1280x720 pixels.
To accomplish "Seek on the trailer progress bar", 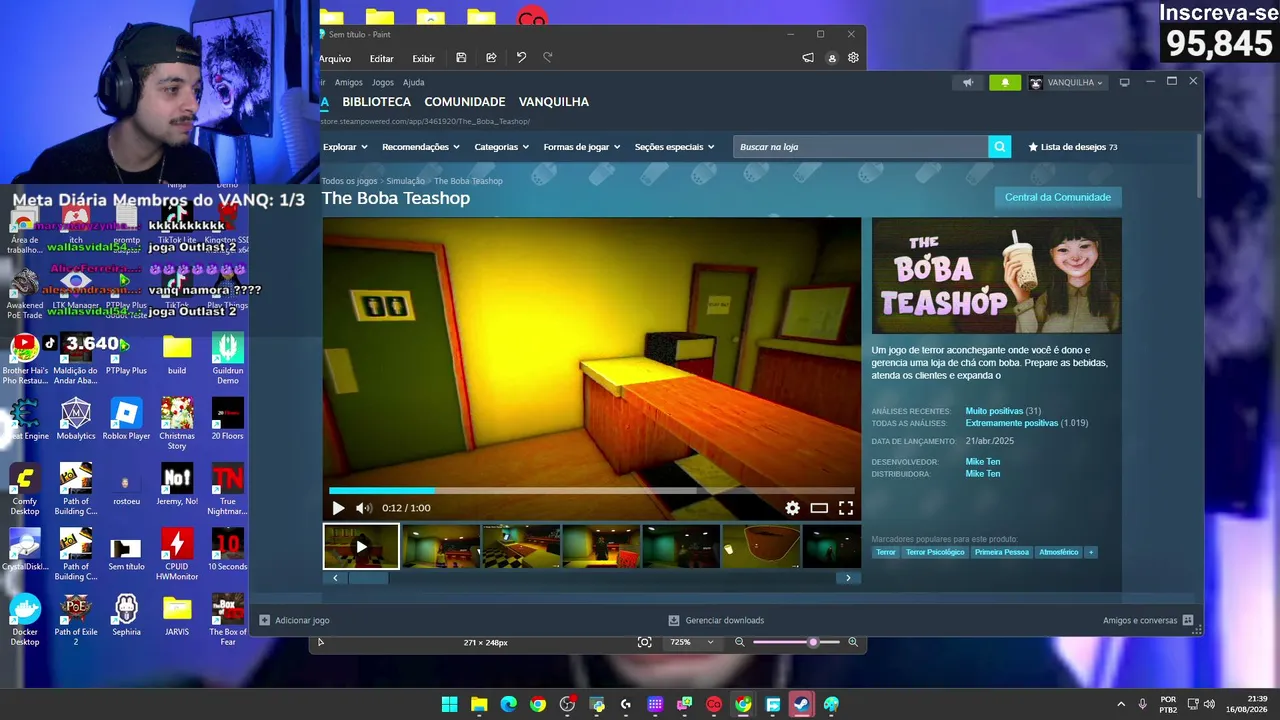I will [592, 491].
